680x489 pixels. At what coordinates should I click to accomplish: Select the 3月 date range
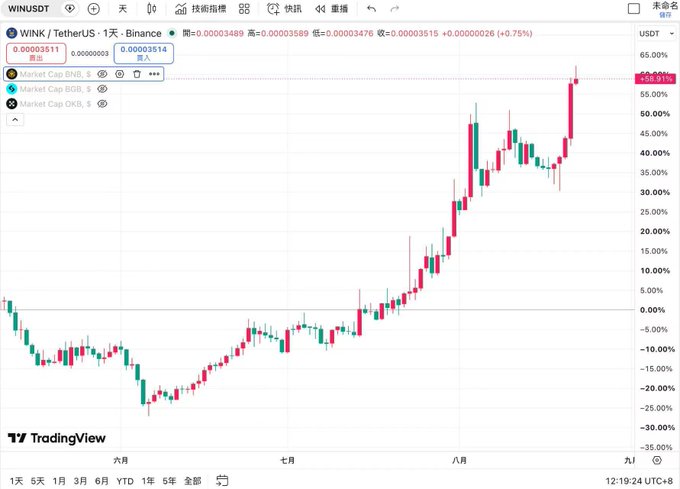80,481
